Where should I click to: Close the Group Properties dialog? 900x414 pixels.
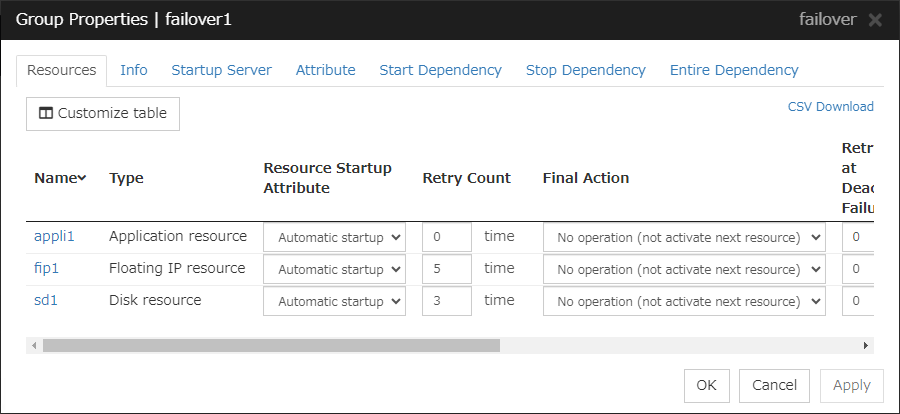(875, 20)
